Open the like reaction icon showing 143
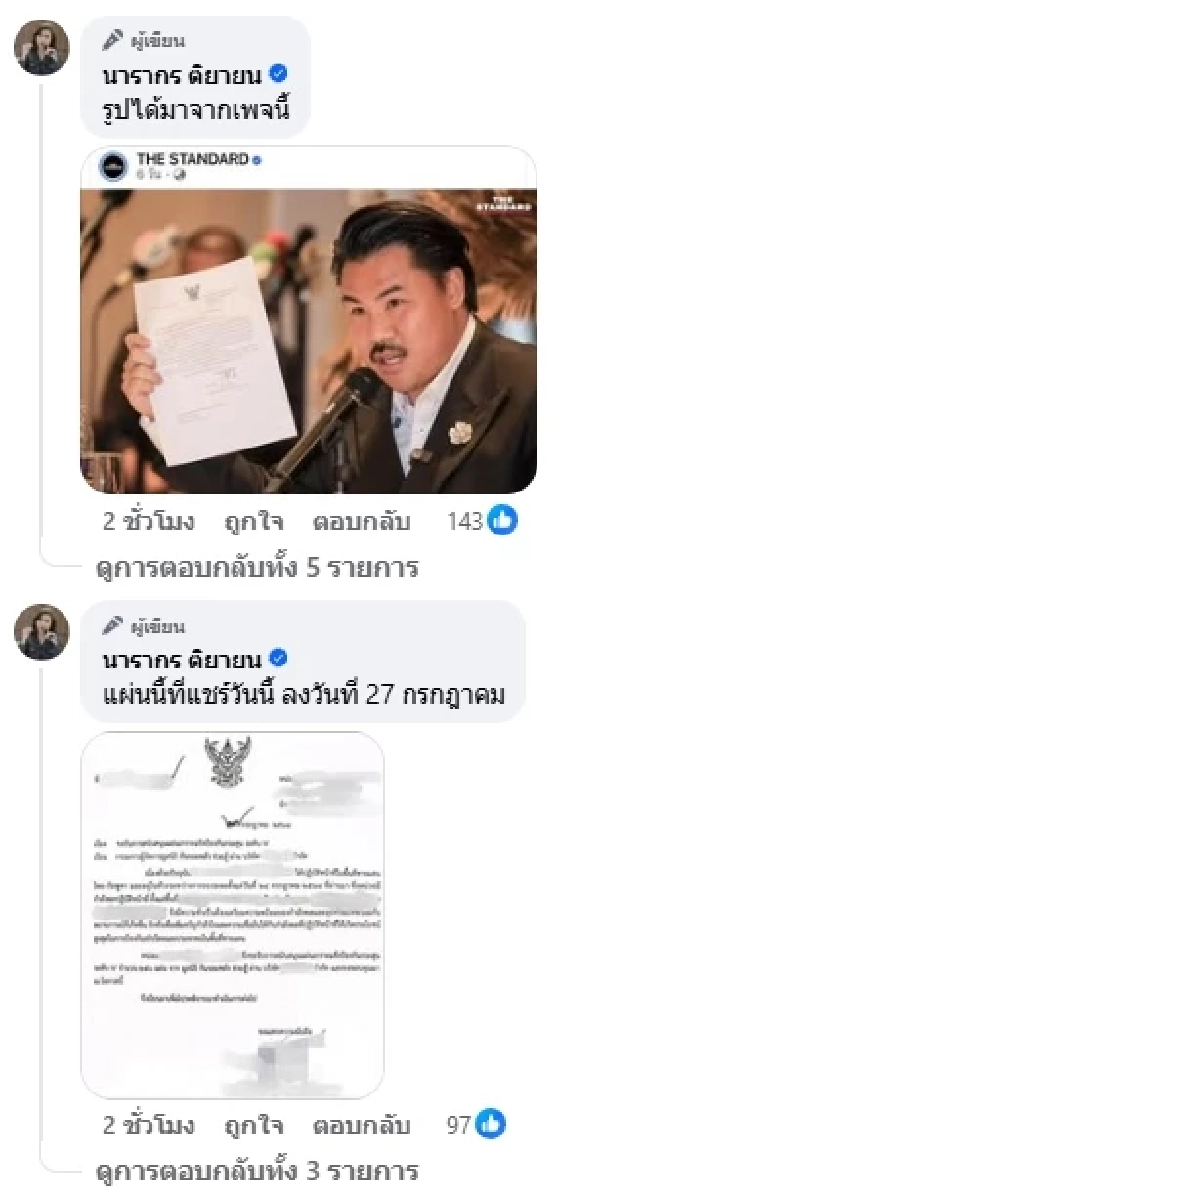Screen dimensions: 1200x1198 (502, 520)
